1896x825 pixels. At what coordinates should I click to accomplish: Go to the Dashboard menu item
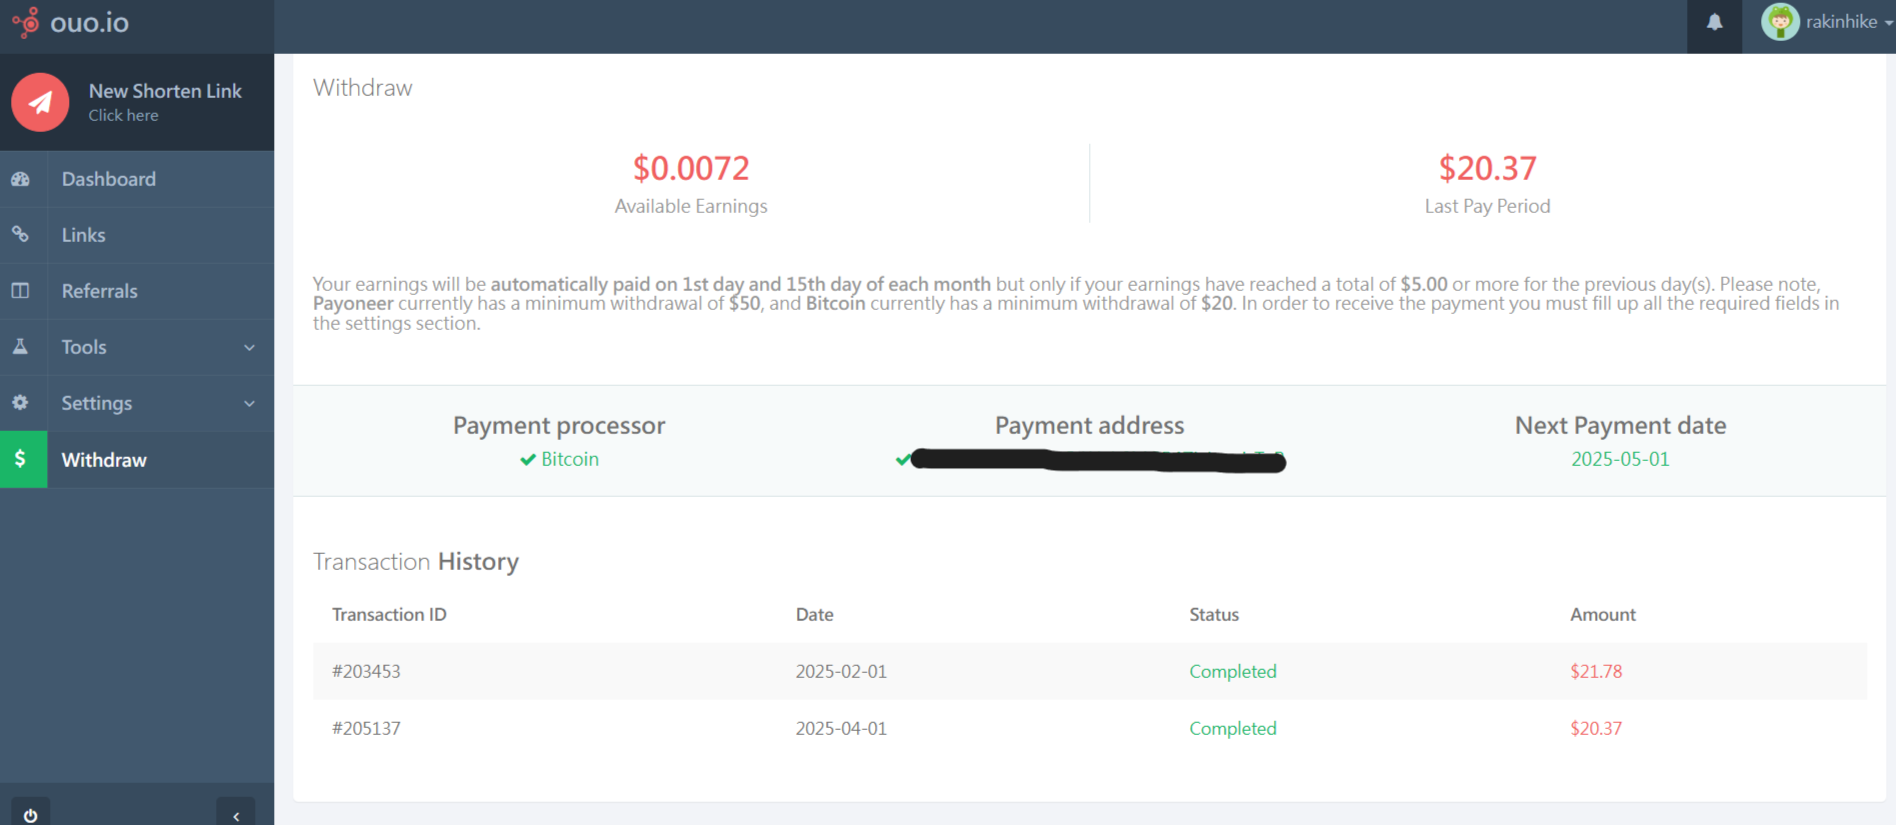click(x=109, y=179)
